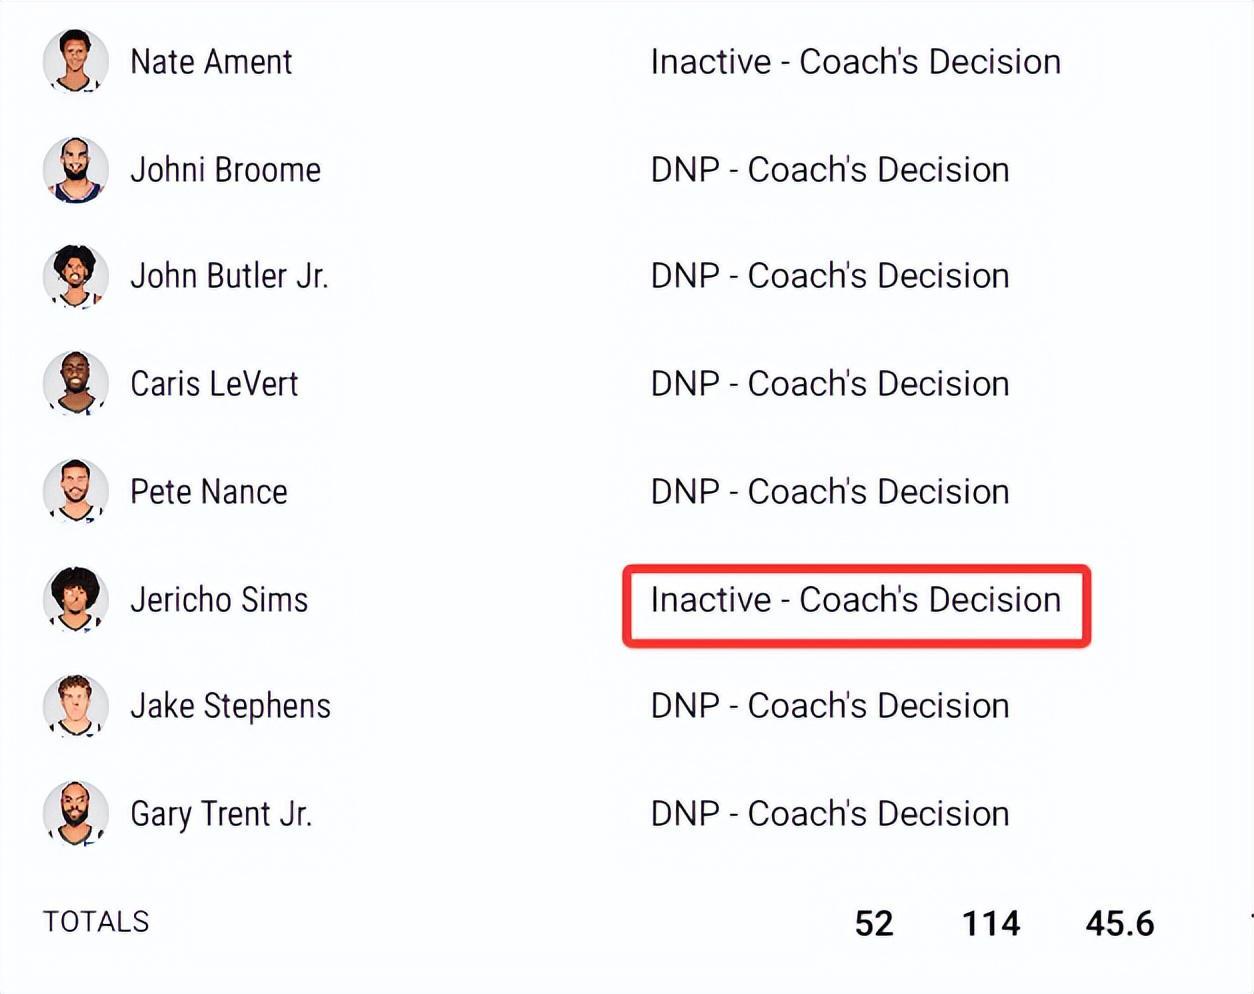Screen dimensions: 1254x994
Task: Click Jake Stephens' player avatar
Action: pyautogui.click(x=76, y=706)
